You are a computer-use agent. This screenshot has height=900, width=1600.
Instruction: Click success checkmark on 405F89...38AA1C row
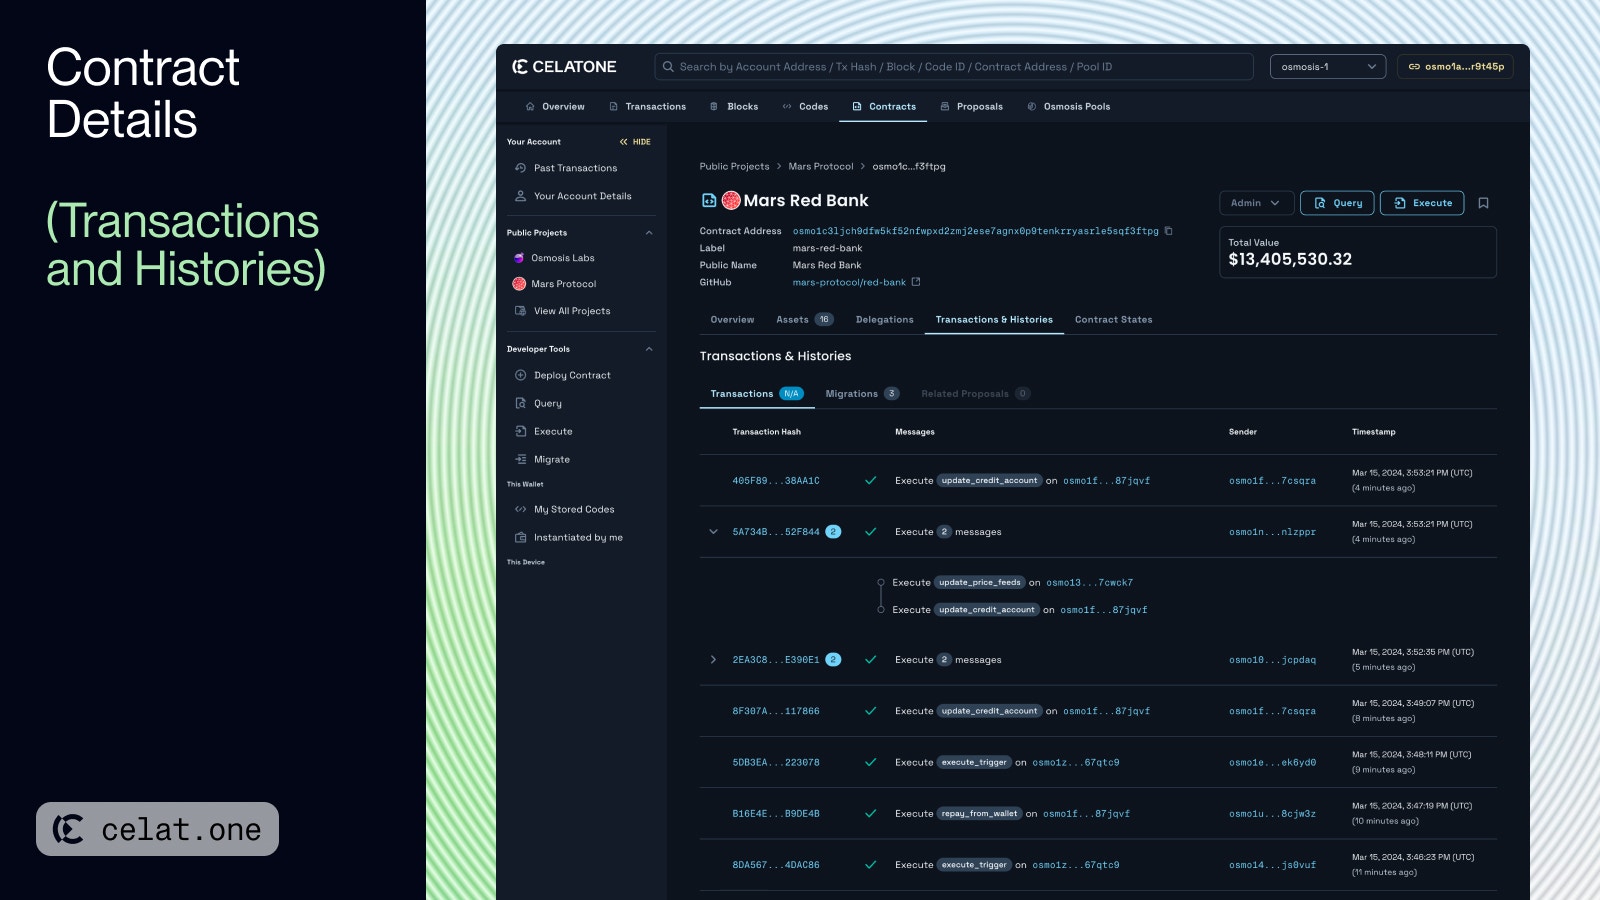[871, 480]
